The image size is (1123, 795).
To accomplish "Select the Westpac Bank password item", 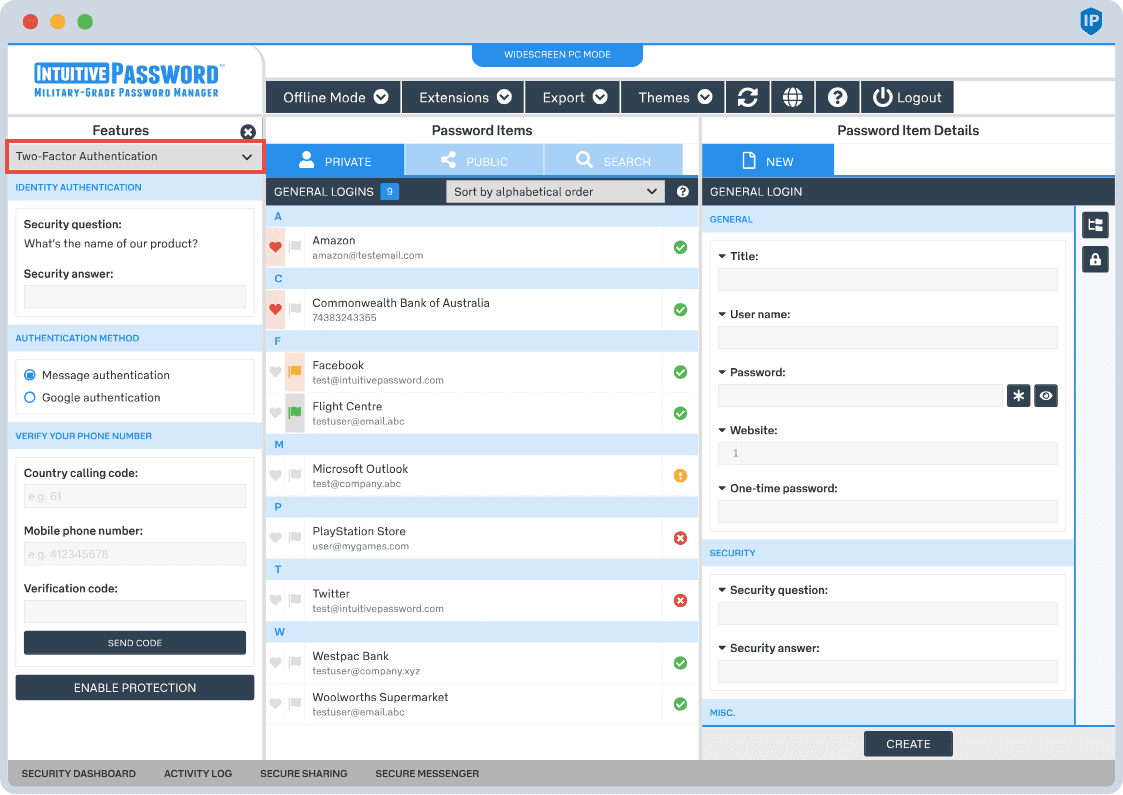I will [482, 663].
